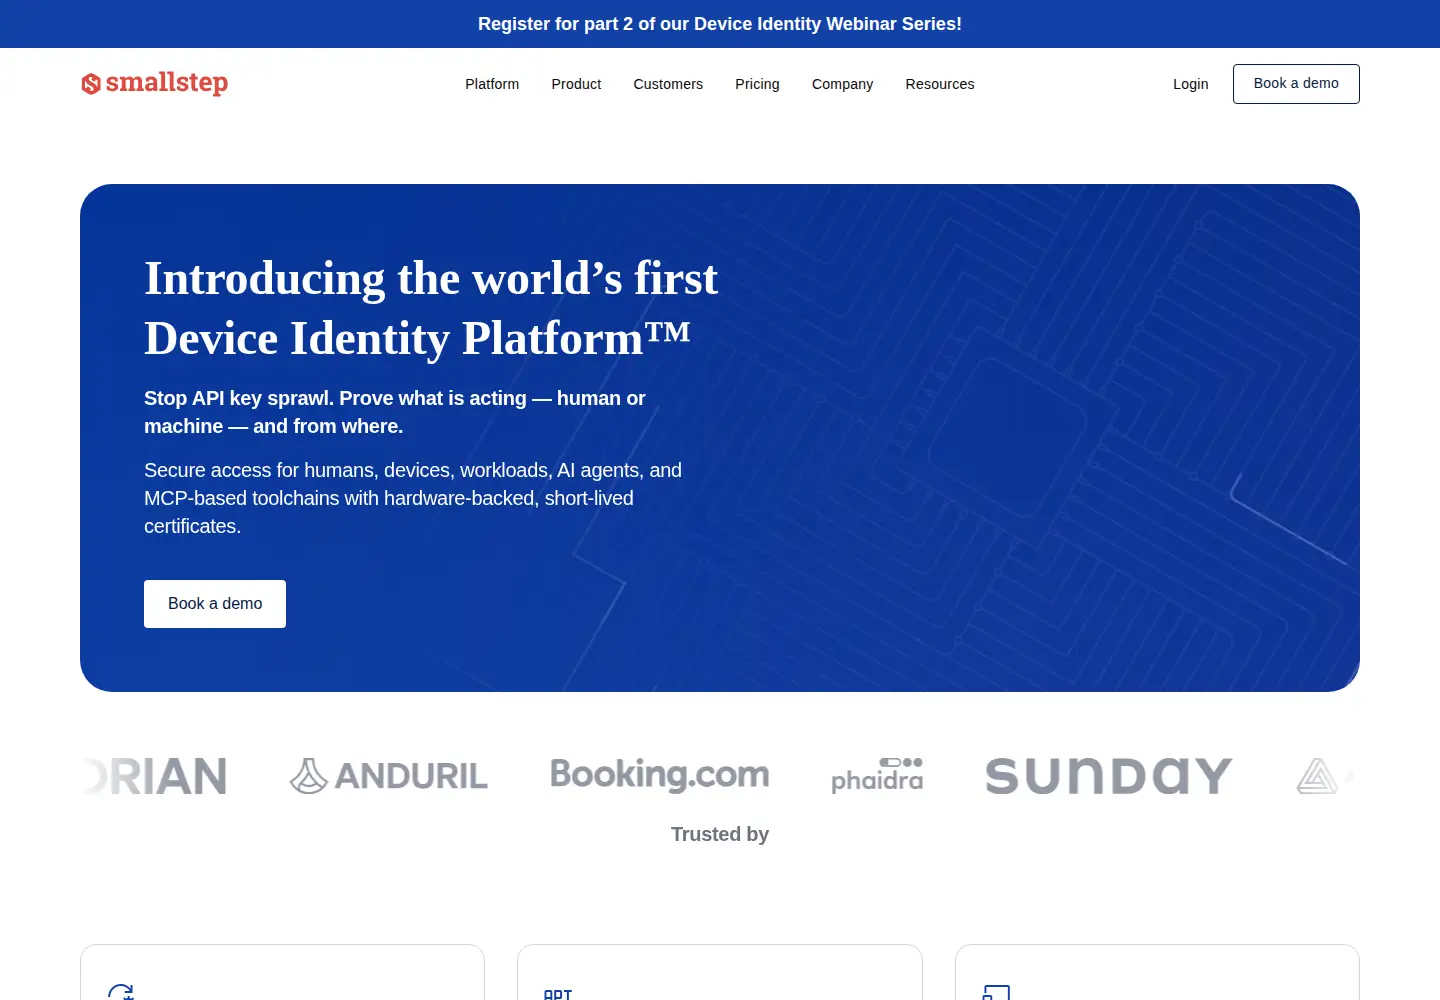1440x1000 pixels.
Task: Open the Resources menu
Action: tap(940, 84)
